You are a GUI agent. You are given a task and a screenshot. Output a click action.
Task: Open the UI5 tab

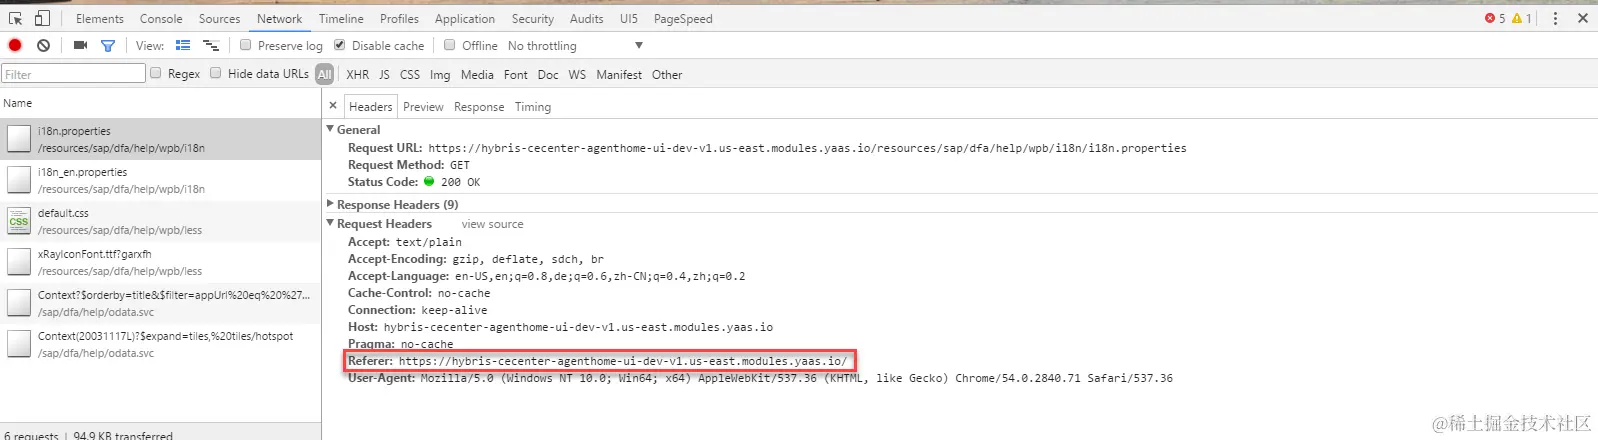(x=629, y=19)
